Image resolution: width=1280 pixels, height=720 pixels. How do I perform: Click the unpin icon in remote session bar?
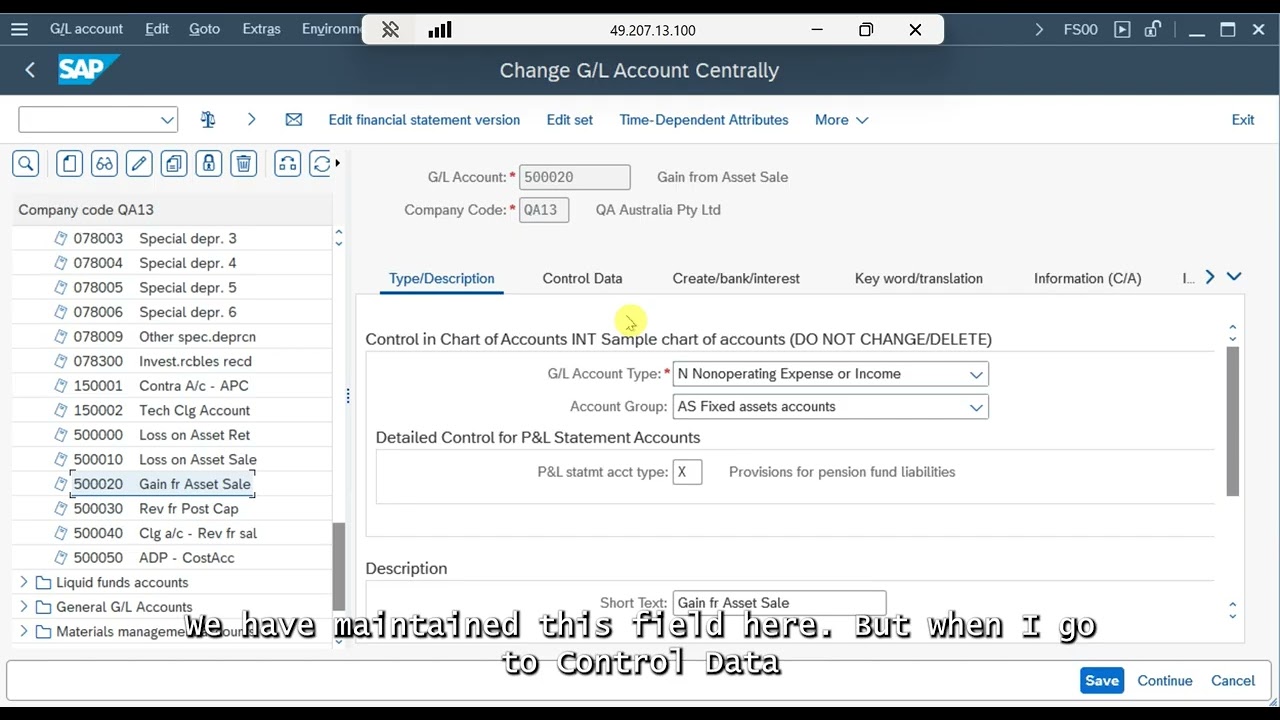coord(391,30)
